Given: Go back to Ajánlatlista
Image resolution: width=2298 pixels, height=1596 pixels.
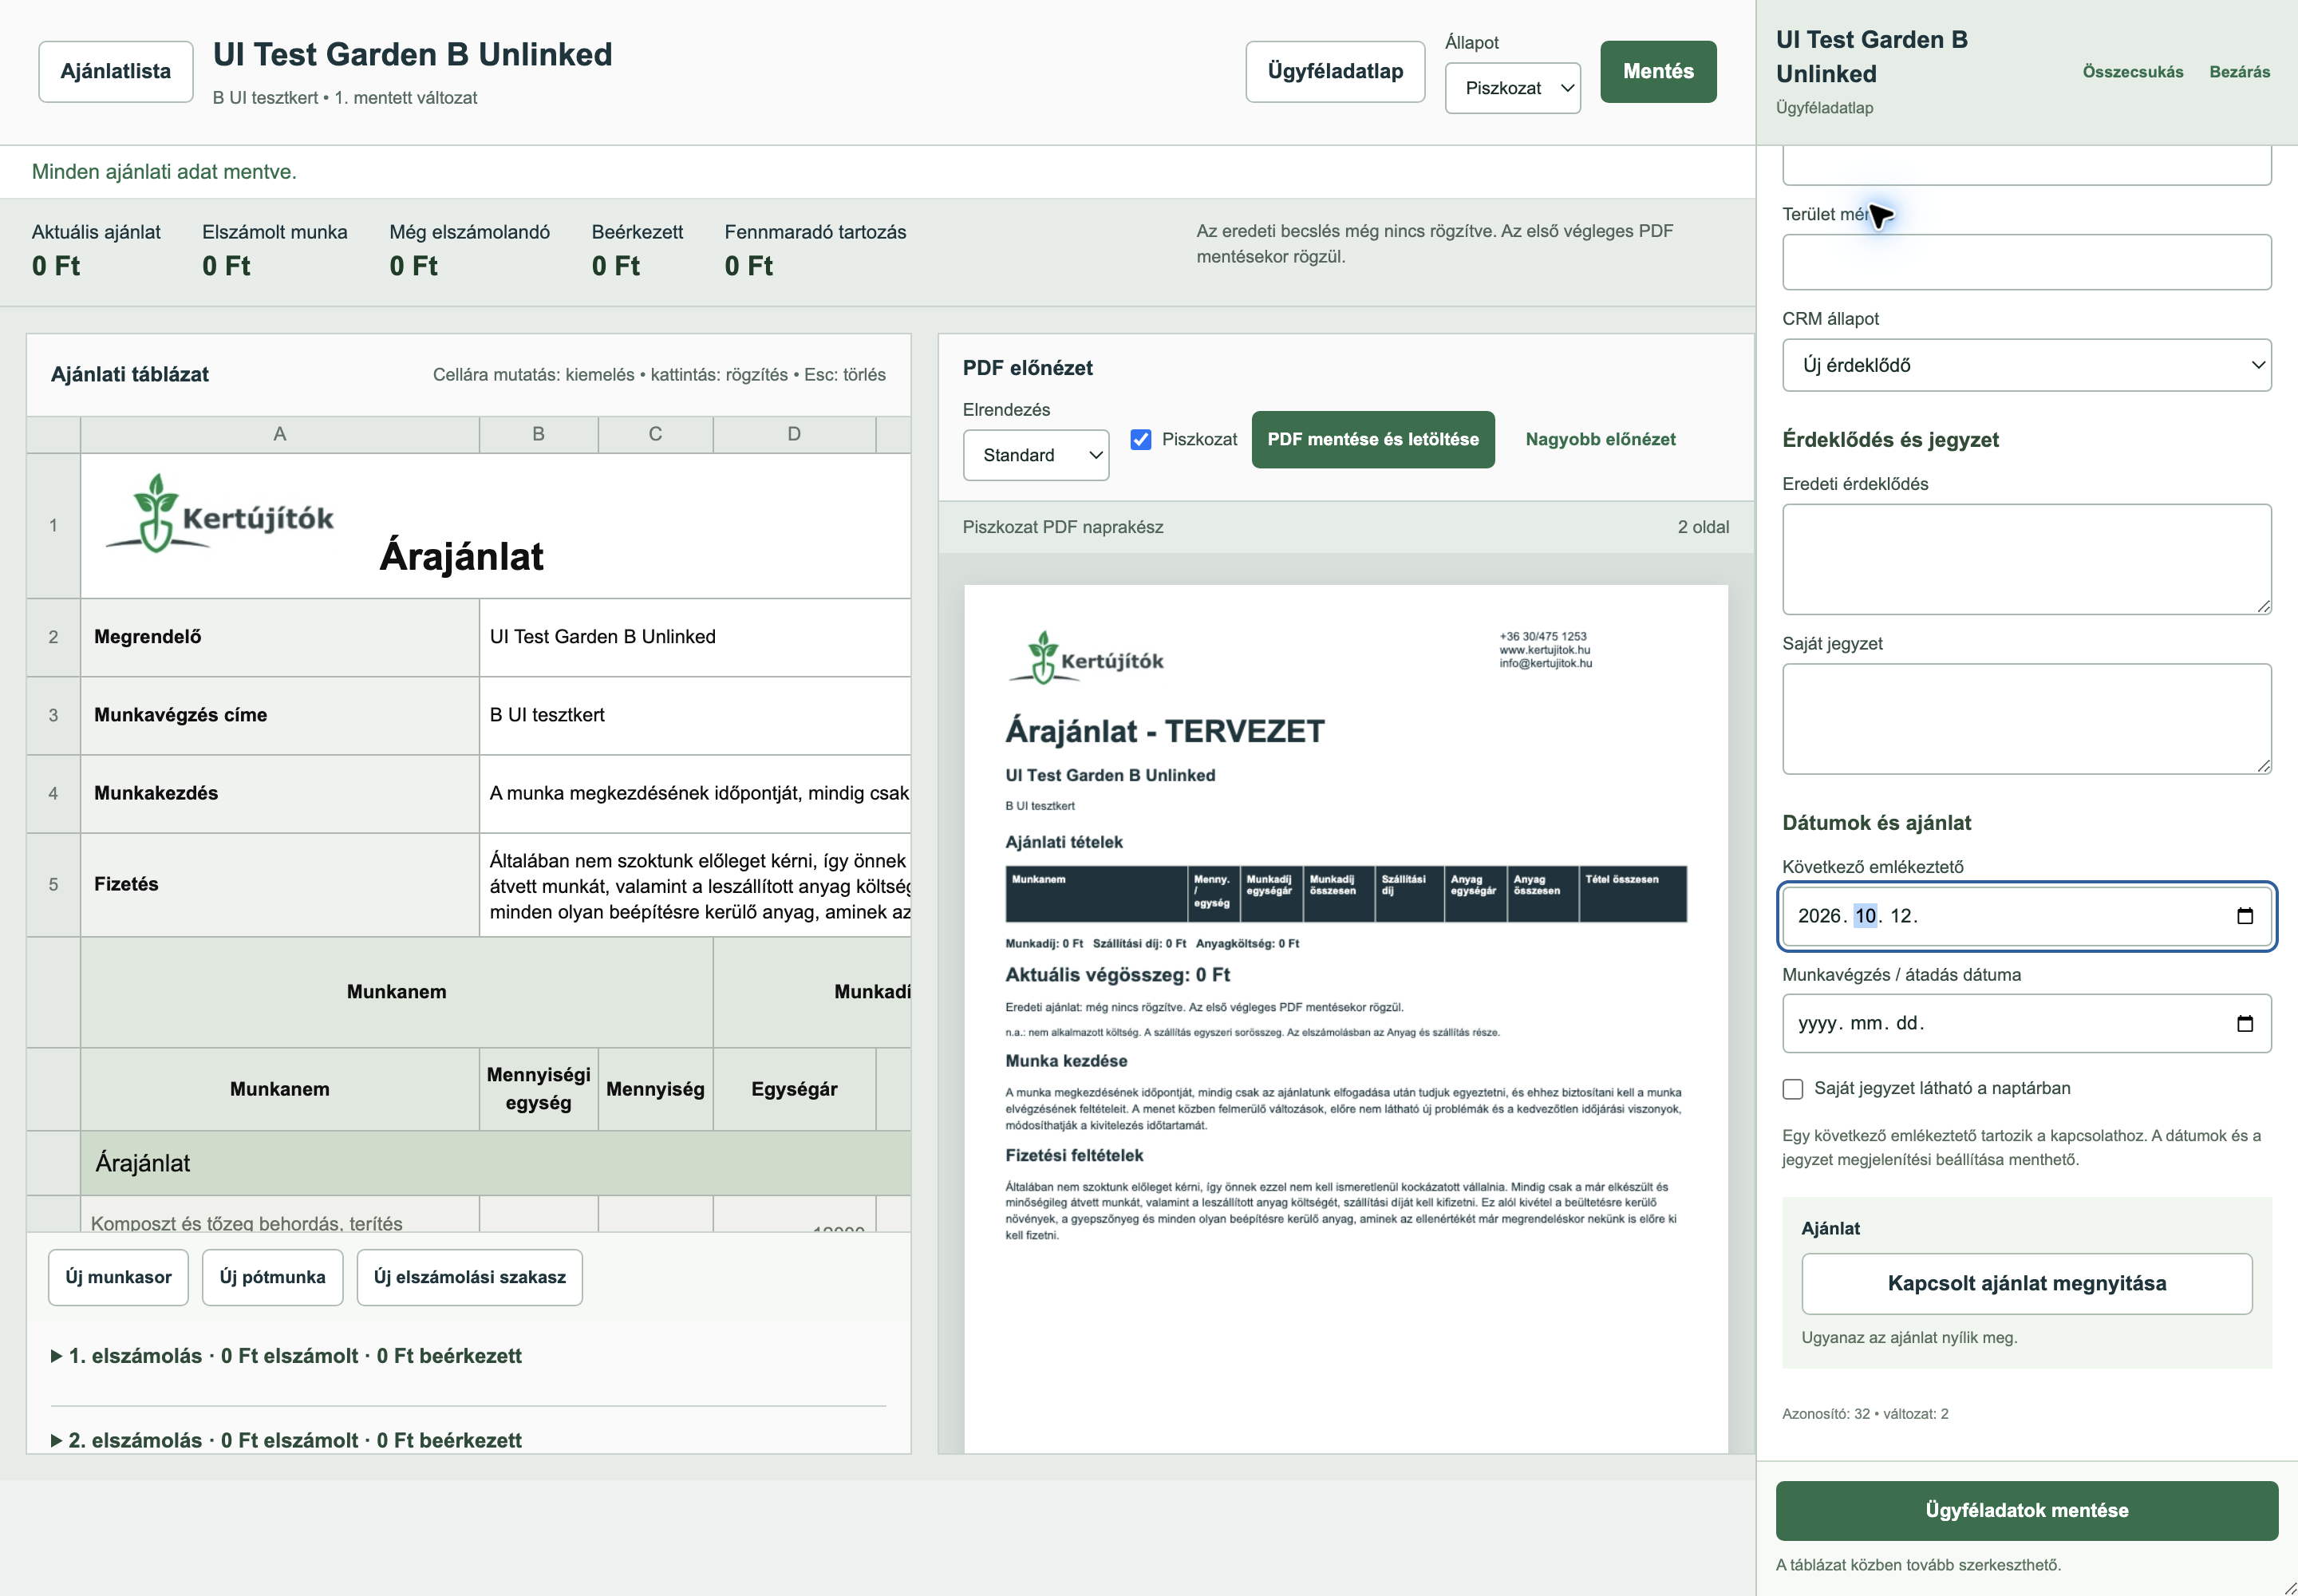Looking at the screenshot, I should pos(116,71).
